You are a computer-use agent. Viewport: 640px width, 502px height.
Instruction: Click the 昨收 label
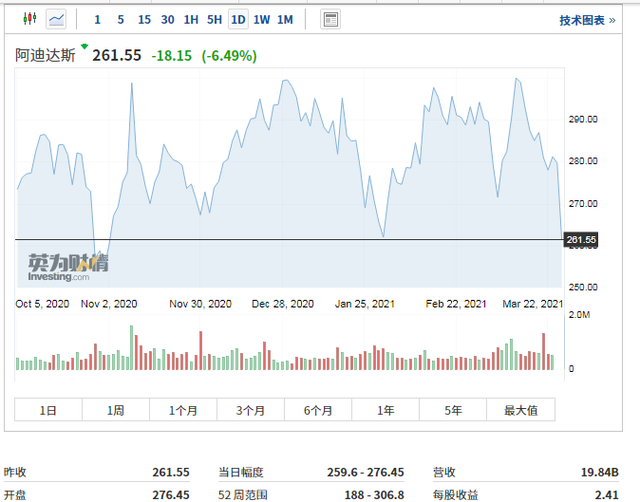15,472
